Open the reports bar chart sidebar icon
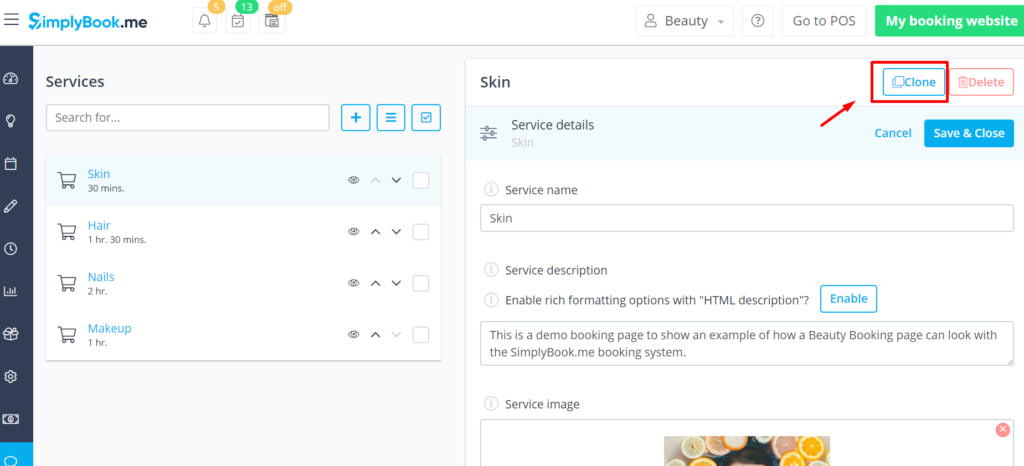The image size is (1024, 466). pyautogui.click(x=10, y=291)
